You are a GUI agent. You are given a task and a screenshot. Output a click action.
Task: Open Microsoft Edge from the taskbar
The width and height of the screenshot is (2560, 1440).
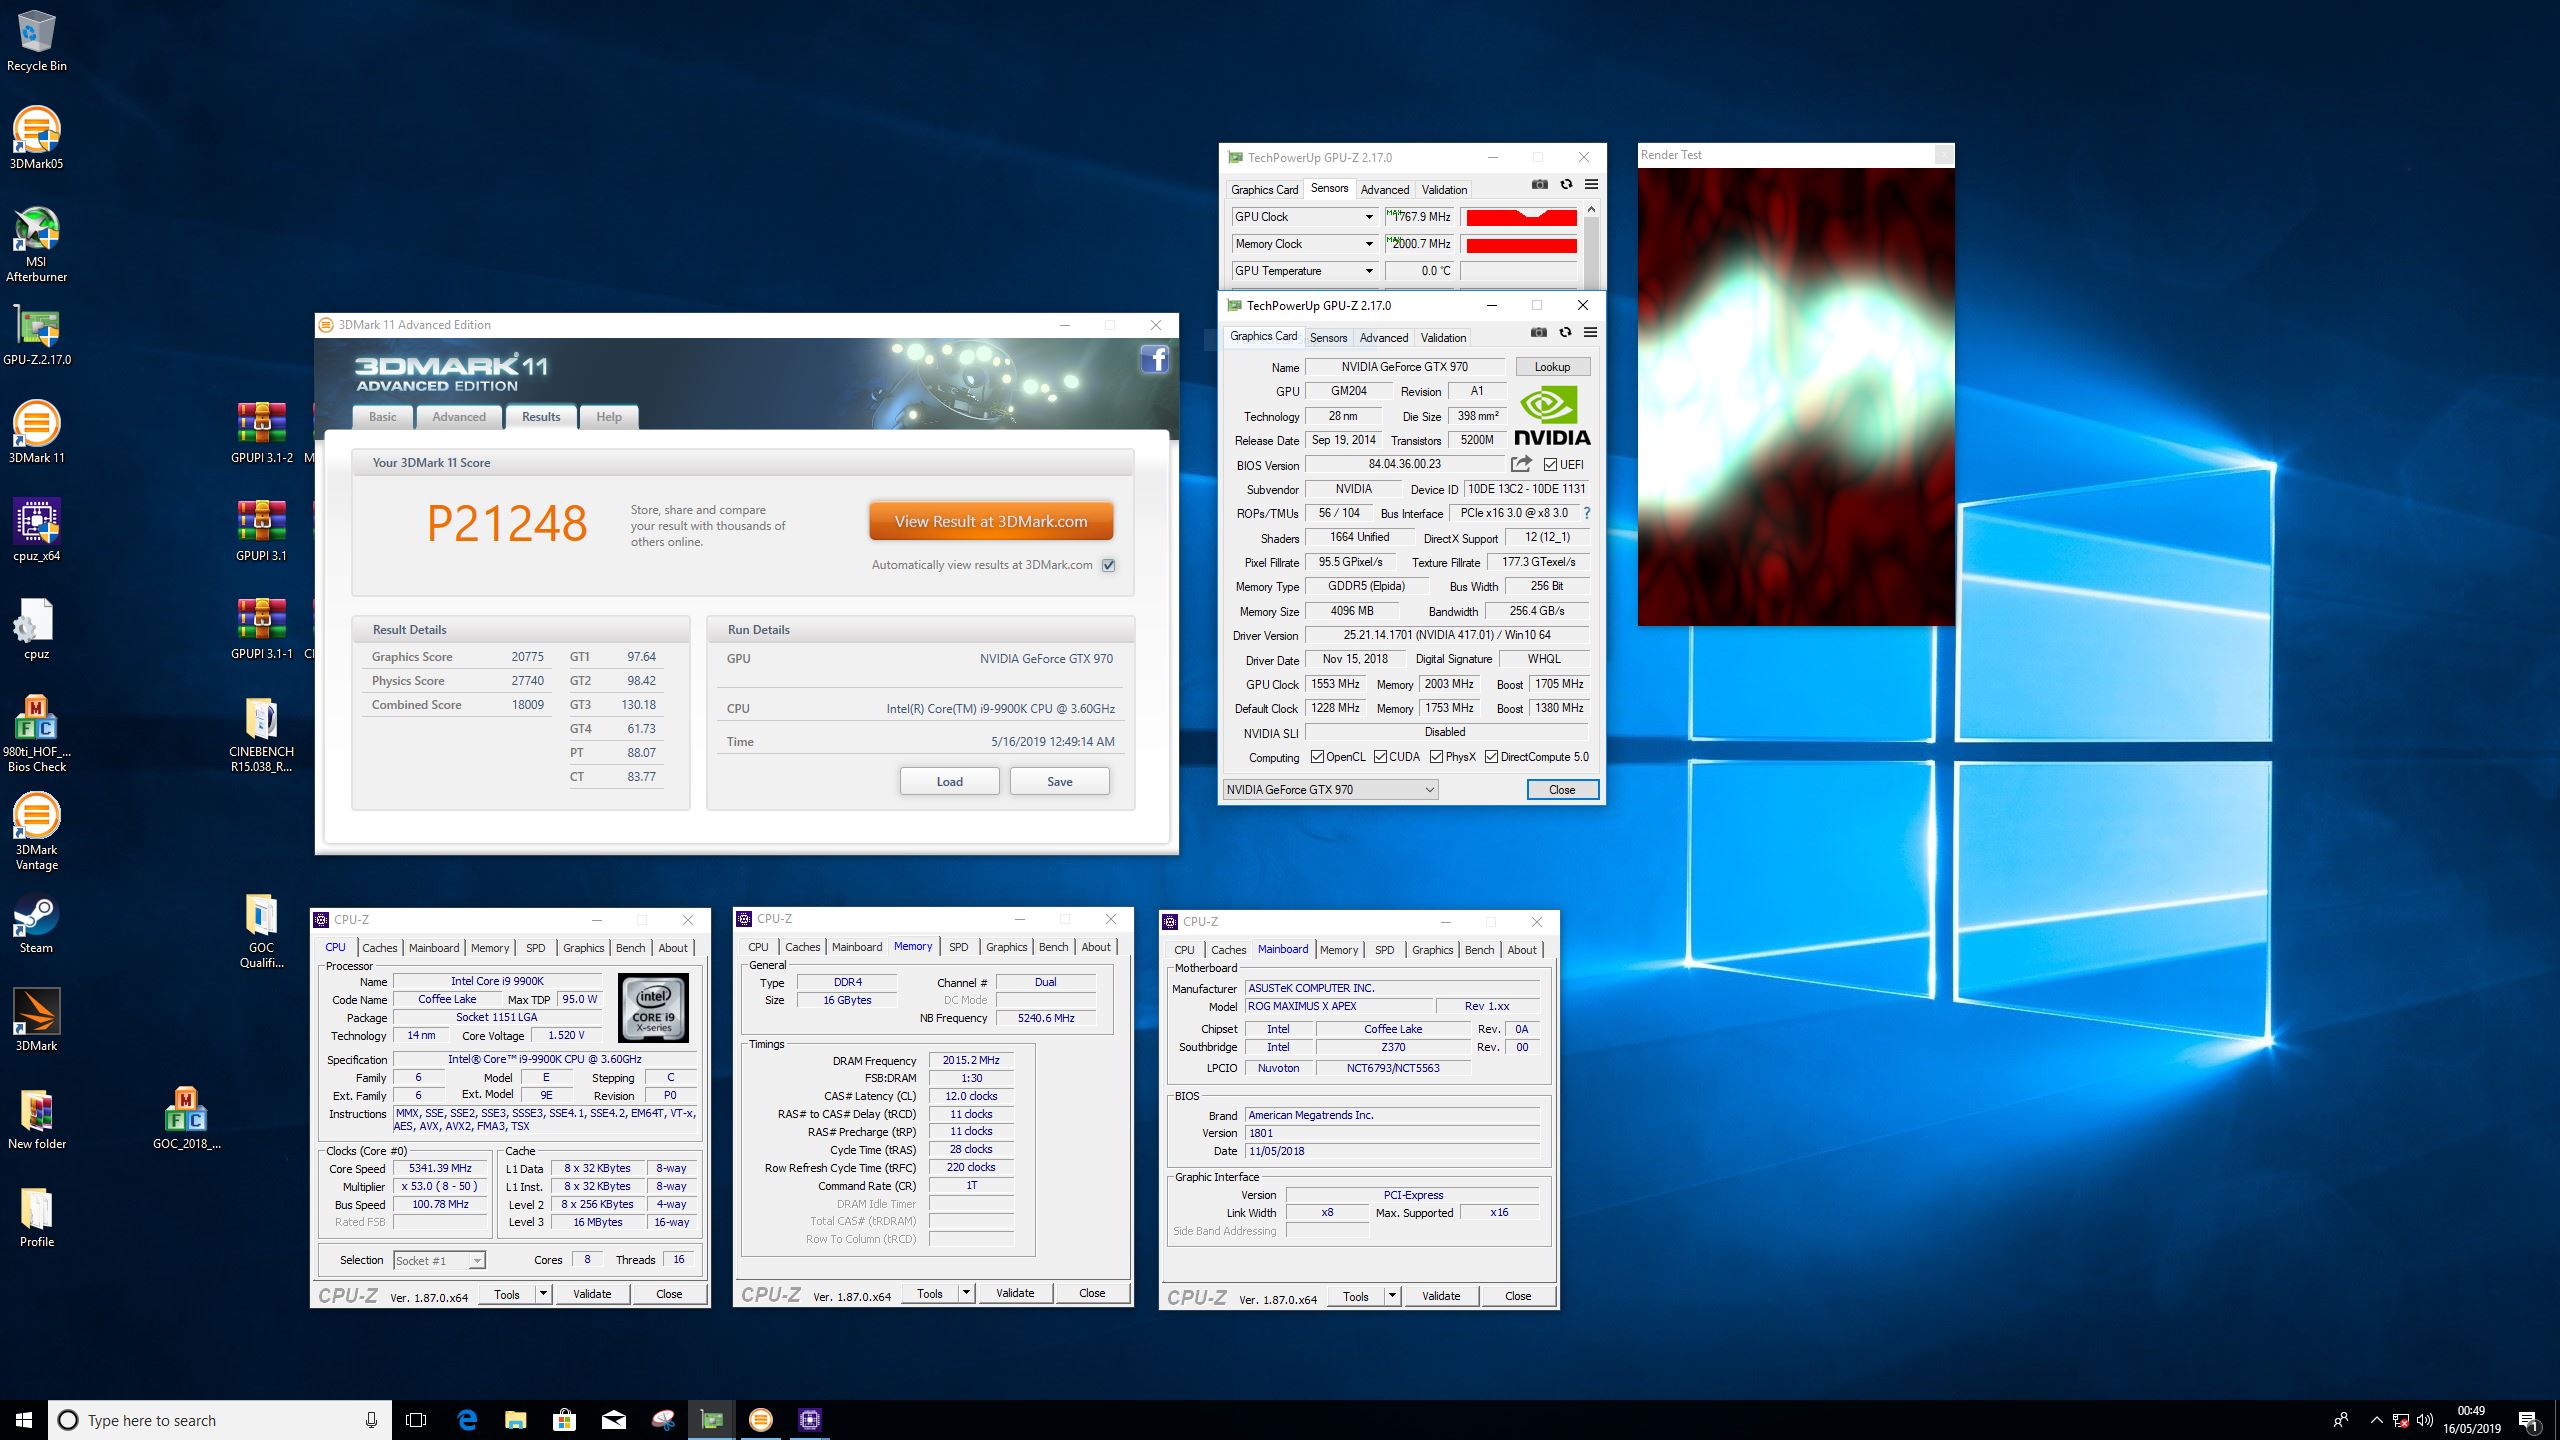click(466, 1420)
